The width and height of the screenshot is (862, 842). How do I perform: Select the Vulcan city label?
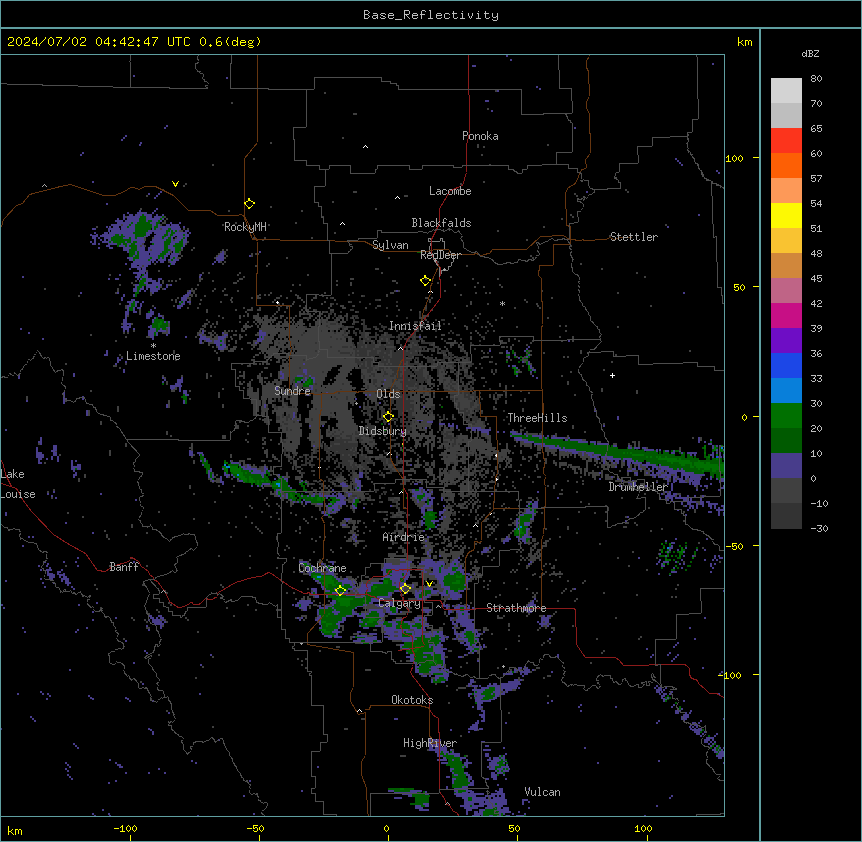point(543,792)
